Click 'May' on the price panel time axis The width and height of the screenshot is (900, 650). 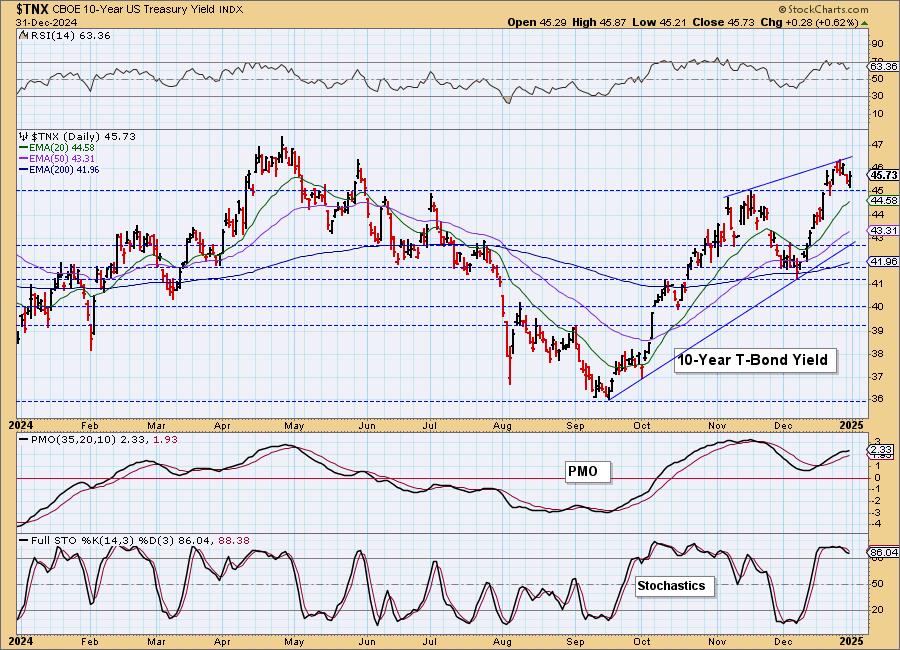tap(294, 426)
